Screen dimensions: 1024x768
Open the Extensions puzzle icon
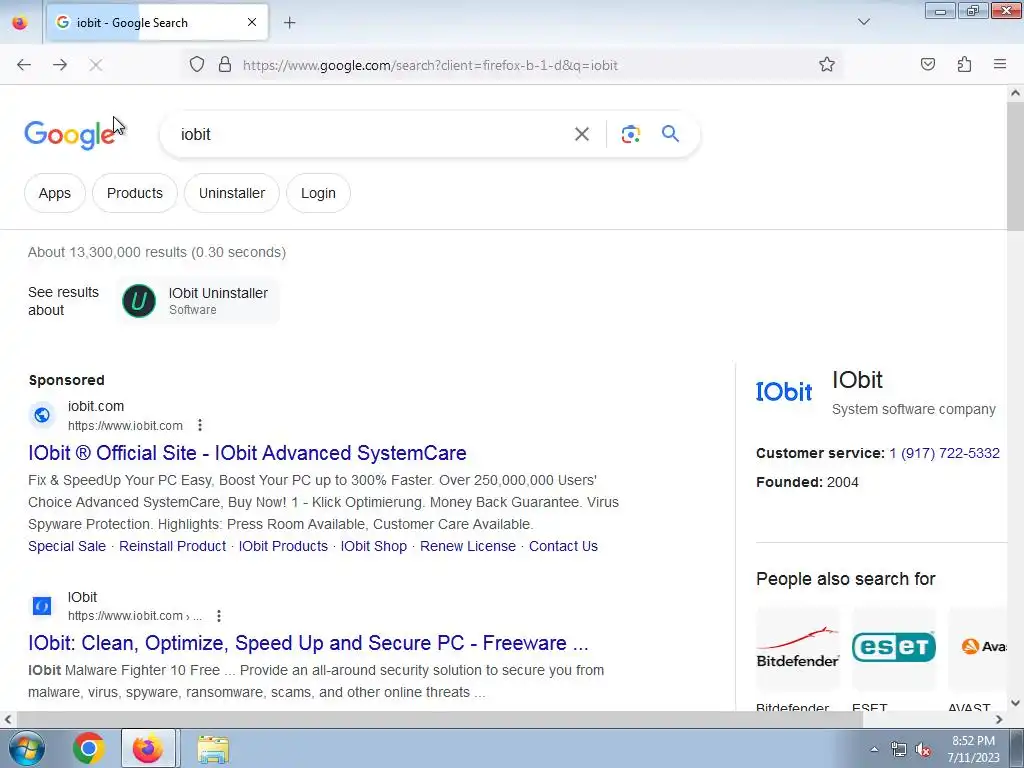tap(964, 64)
